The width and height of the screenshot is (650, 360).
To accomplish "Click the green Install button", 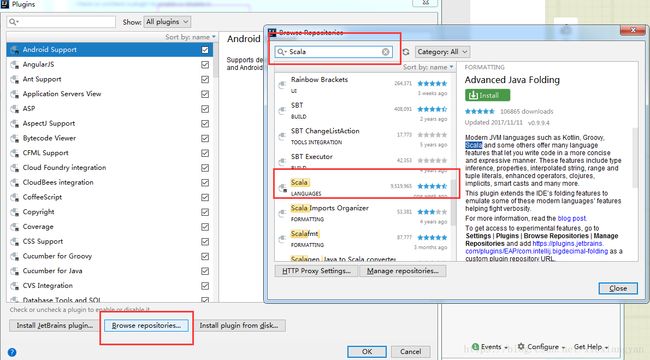I will (x=488, y=95).
